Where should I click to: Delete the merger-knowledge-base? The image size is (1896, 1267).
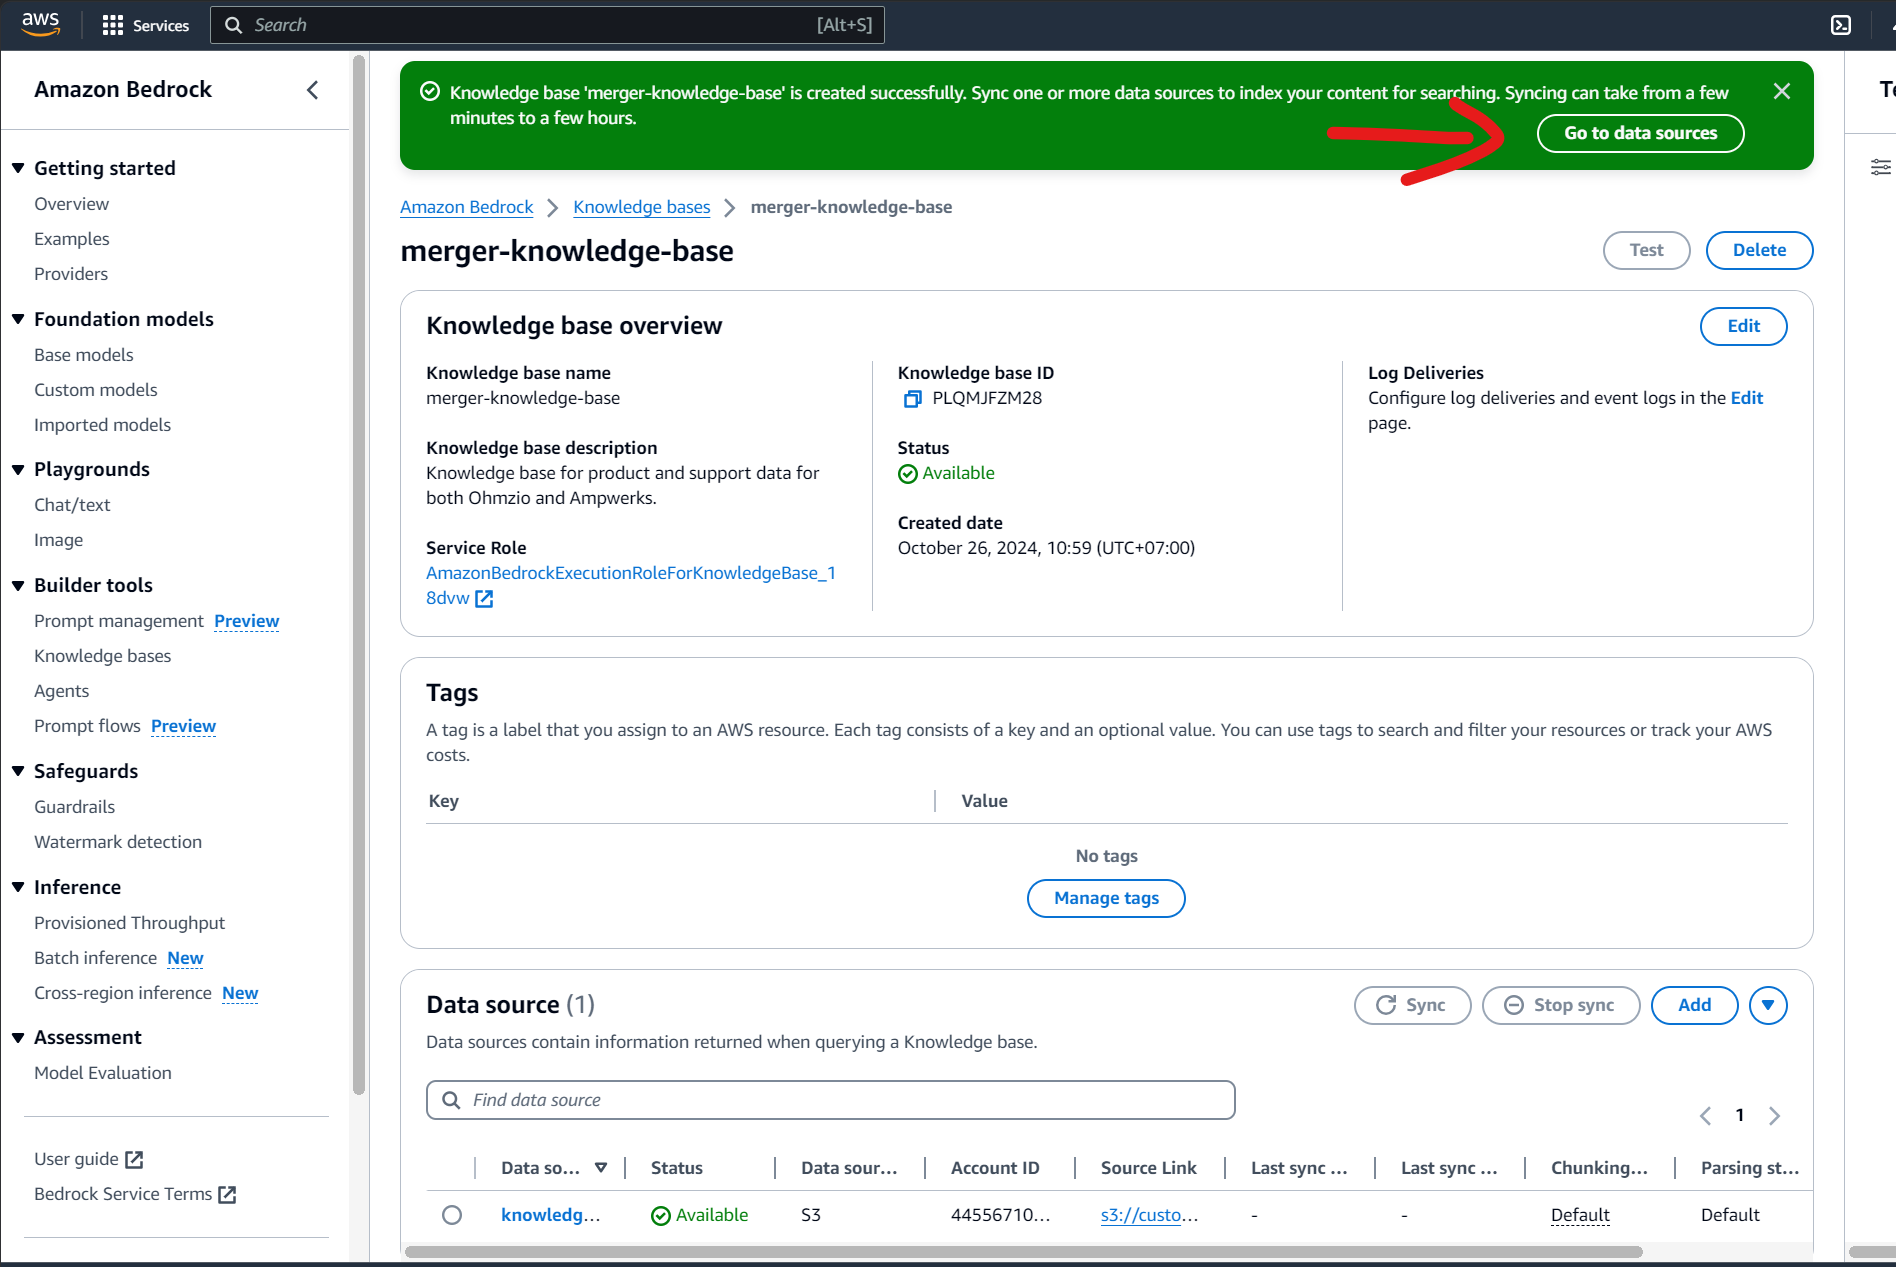pyautogui.click(x=1759, y=250)
